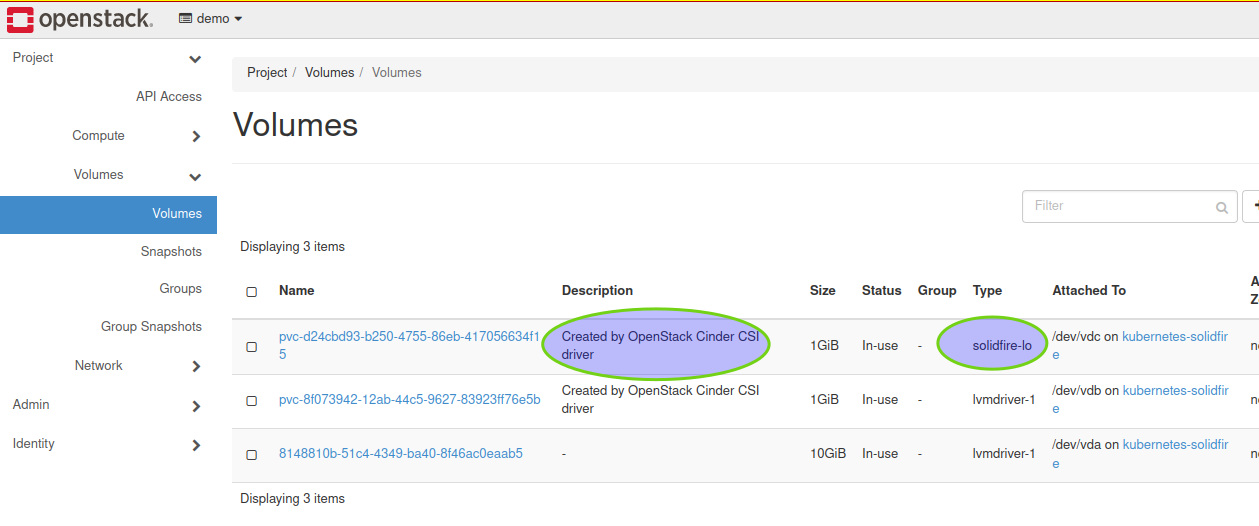Click the Status column header
Image resolution: width=1259 pixels, height=526 pixels.
click(x=882, y=291)
